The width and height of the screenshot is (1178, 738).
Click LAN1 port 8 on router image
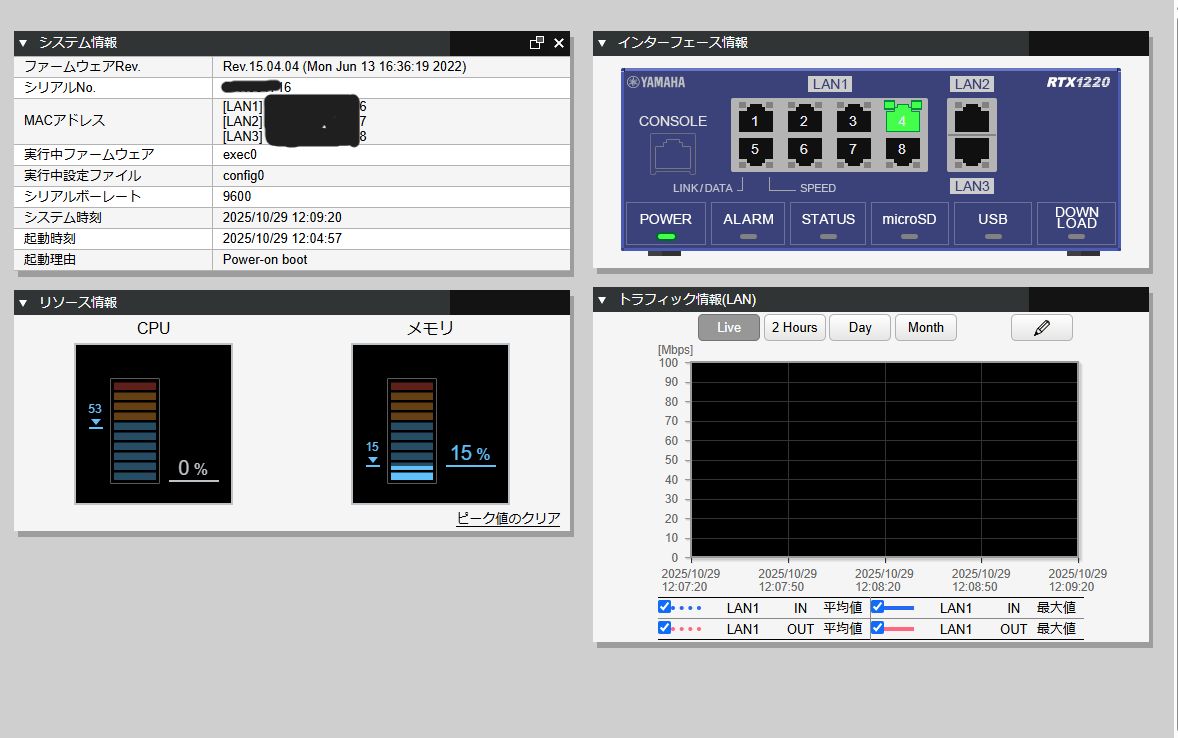(x=902, y=150)
